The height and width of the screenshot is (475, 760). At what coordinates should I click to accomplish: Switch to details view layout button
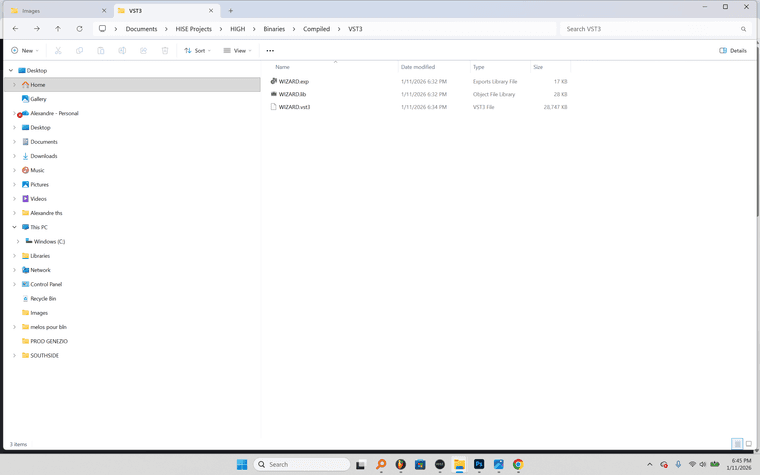coord(737,443)
